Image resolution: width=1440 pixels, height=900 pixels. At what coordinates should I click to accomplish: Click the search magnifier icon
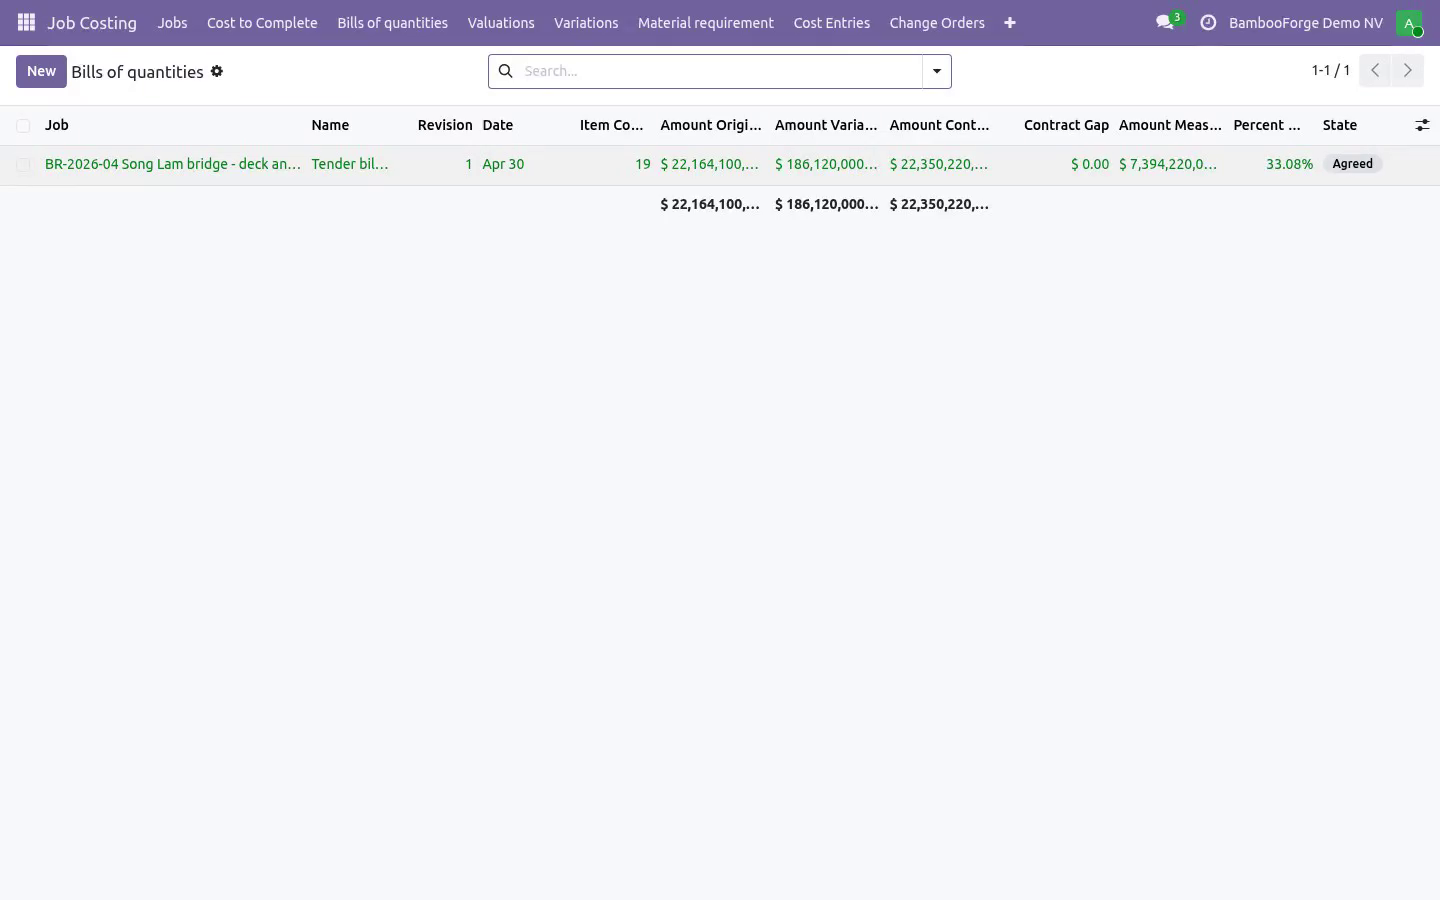pos(506,71)
